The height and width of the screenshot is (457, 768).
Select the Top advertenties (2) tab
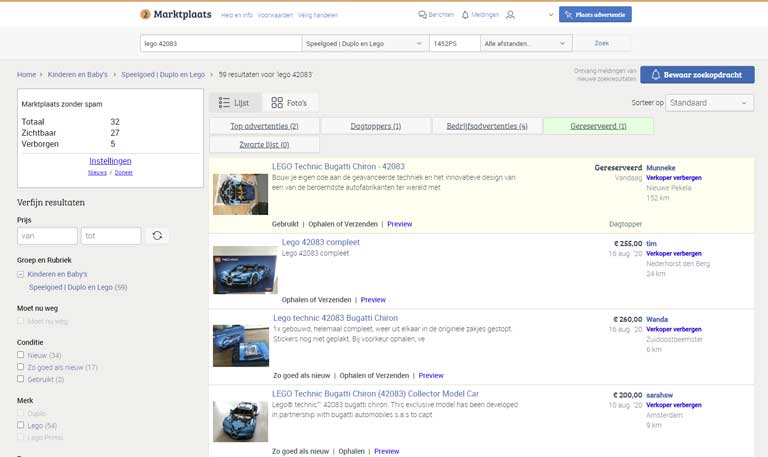[x=264, y=126]
